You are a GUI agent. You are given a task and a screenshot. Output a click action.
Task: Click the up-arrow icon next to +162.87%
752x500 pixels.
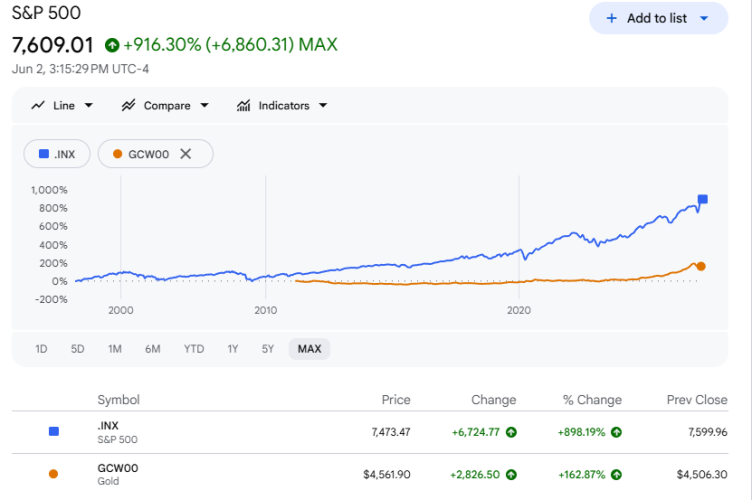616,475
